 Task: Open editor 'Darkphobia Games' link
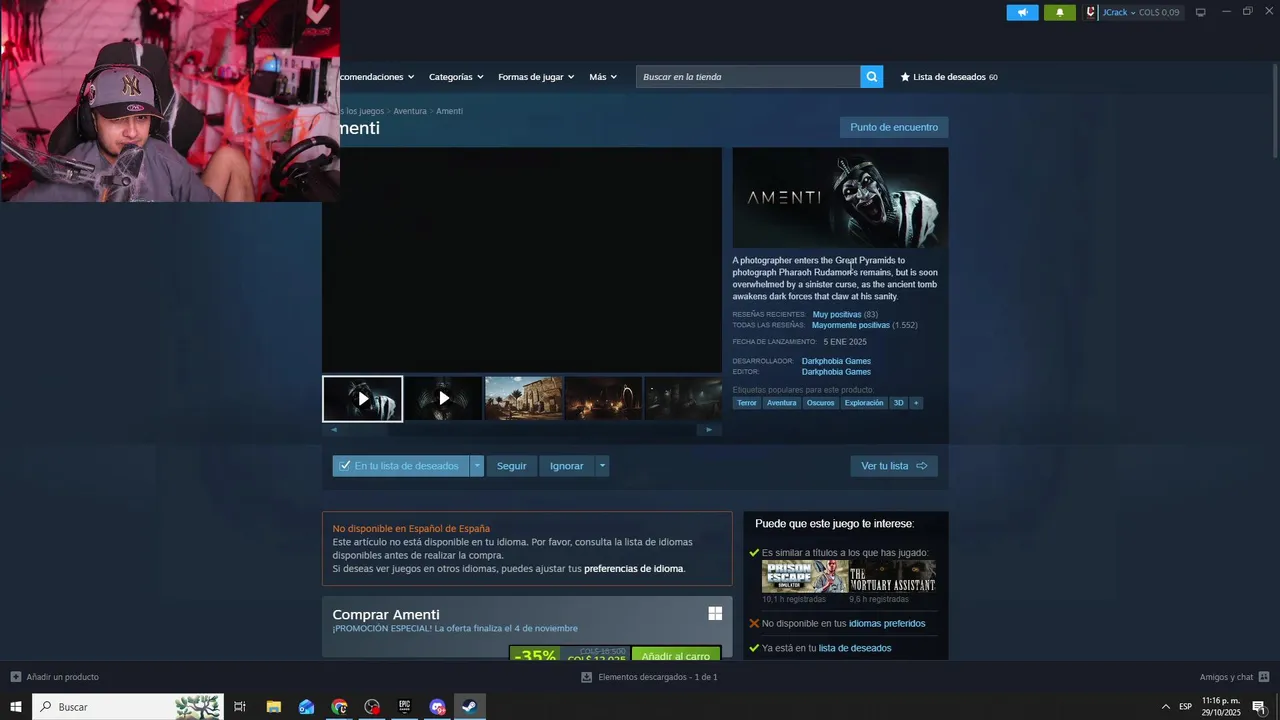pyautogui.click(x=836, y=372)
